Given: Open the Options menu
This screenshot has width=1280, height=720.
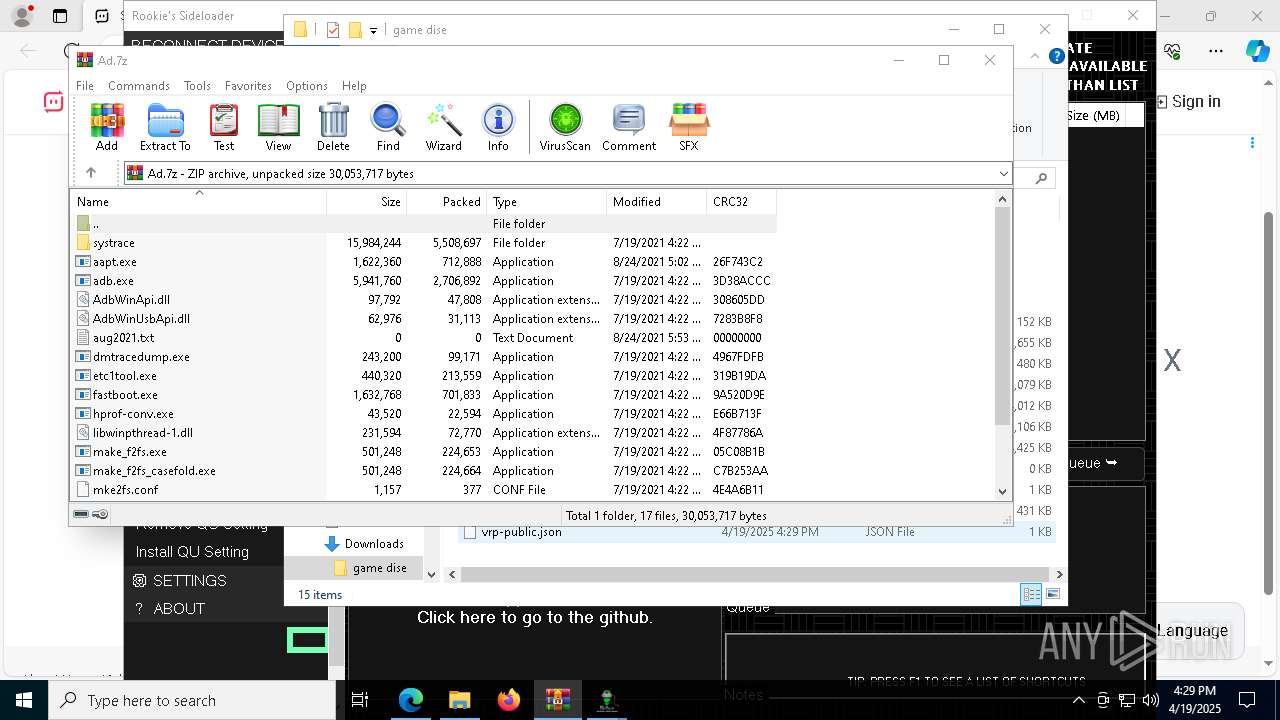Looking at the screenshot, I should tap(307, 86).
